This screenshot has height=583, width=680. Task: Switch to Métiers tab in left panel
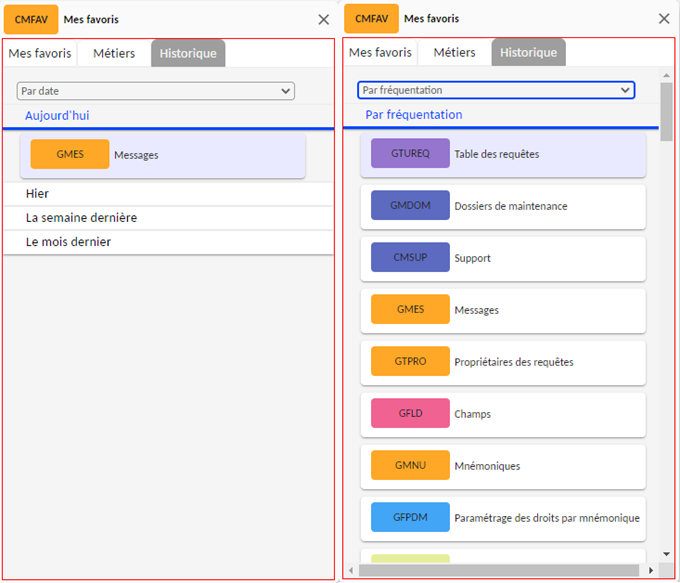113,53
